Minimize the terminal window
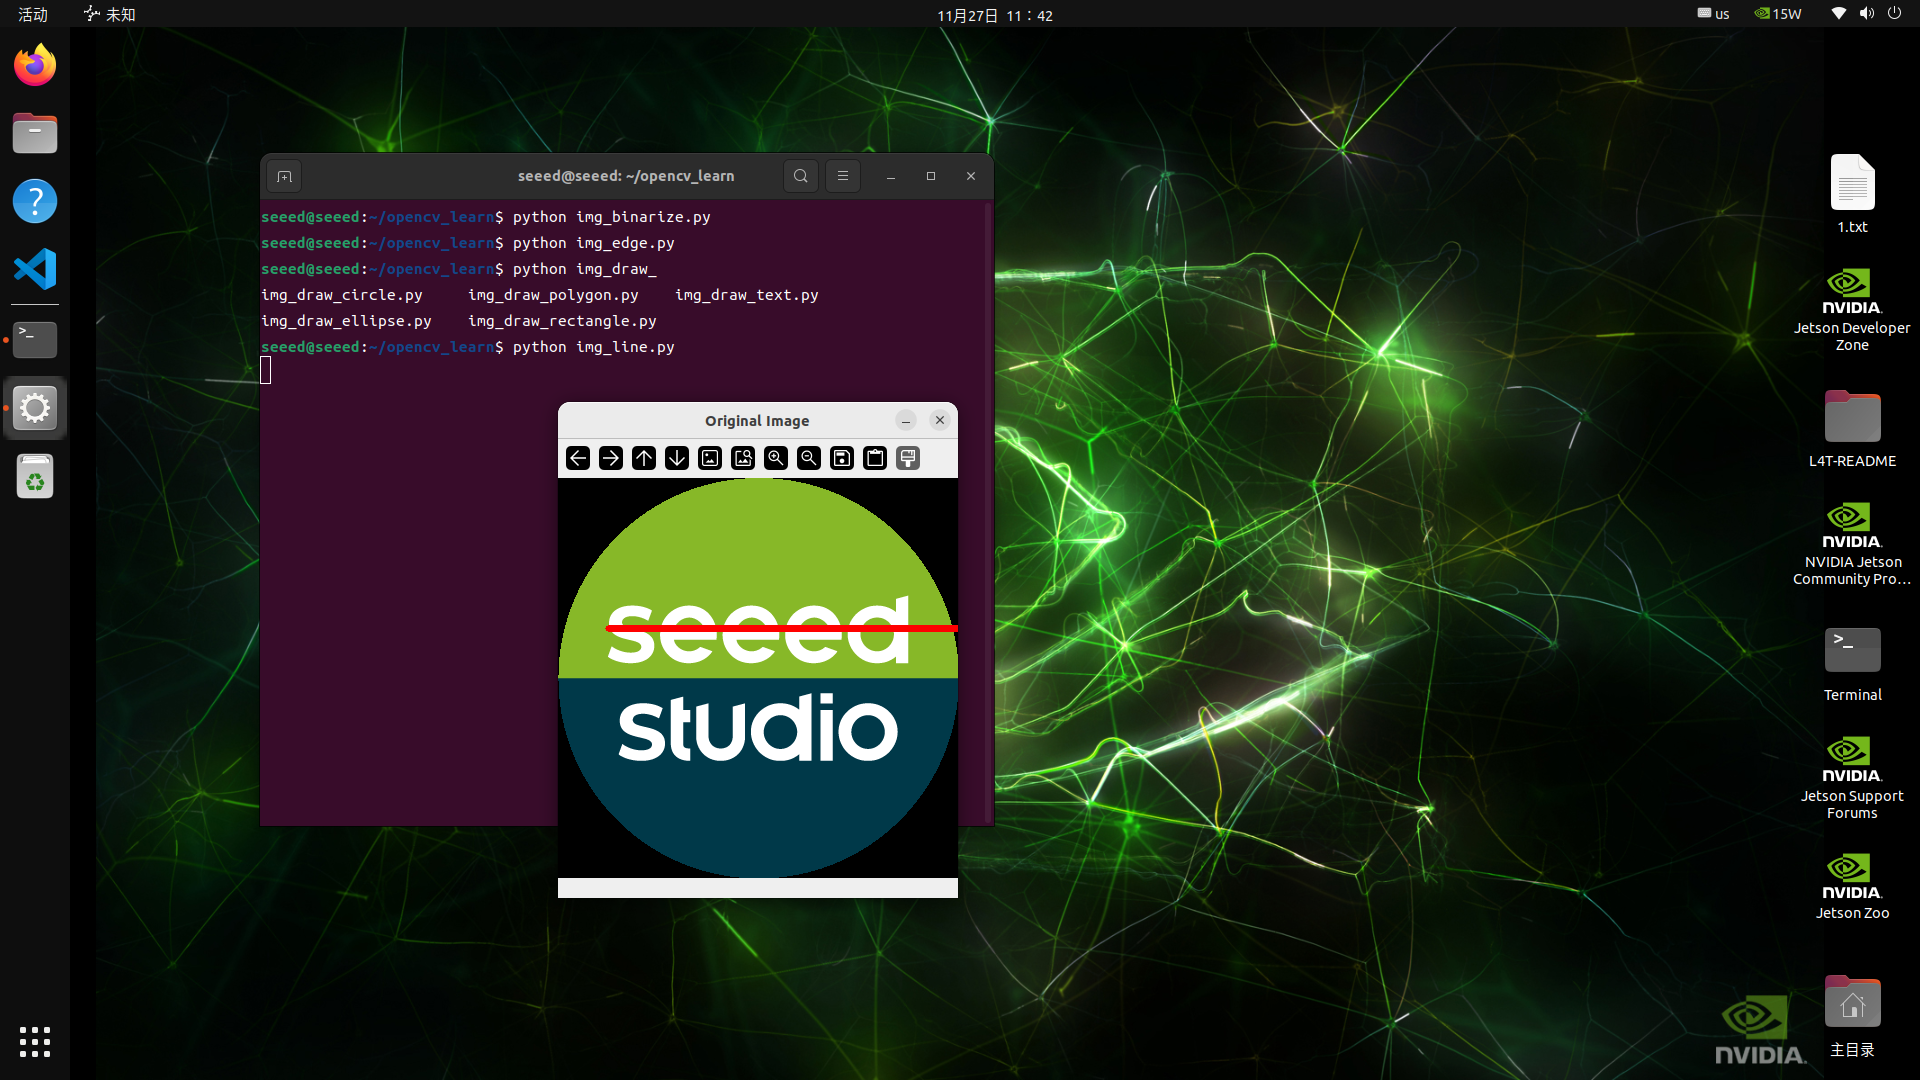 (890, 176)
